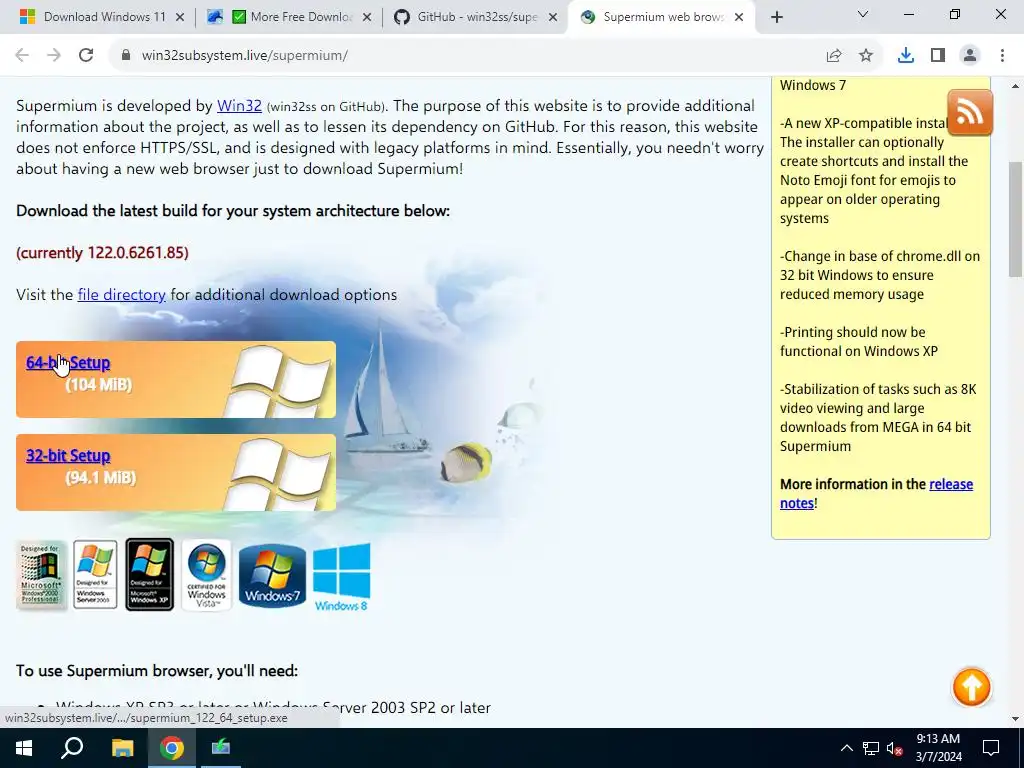Click the scrollbar down arrow
The height and width of the screenshot is (768, 1024).
pyautogui.click(x=1016, y=718)
